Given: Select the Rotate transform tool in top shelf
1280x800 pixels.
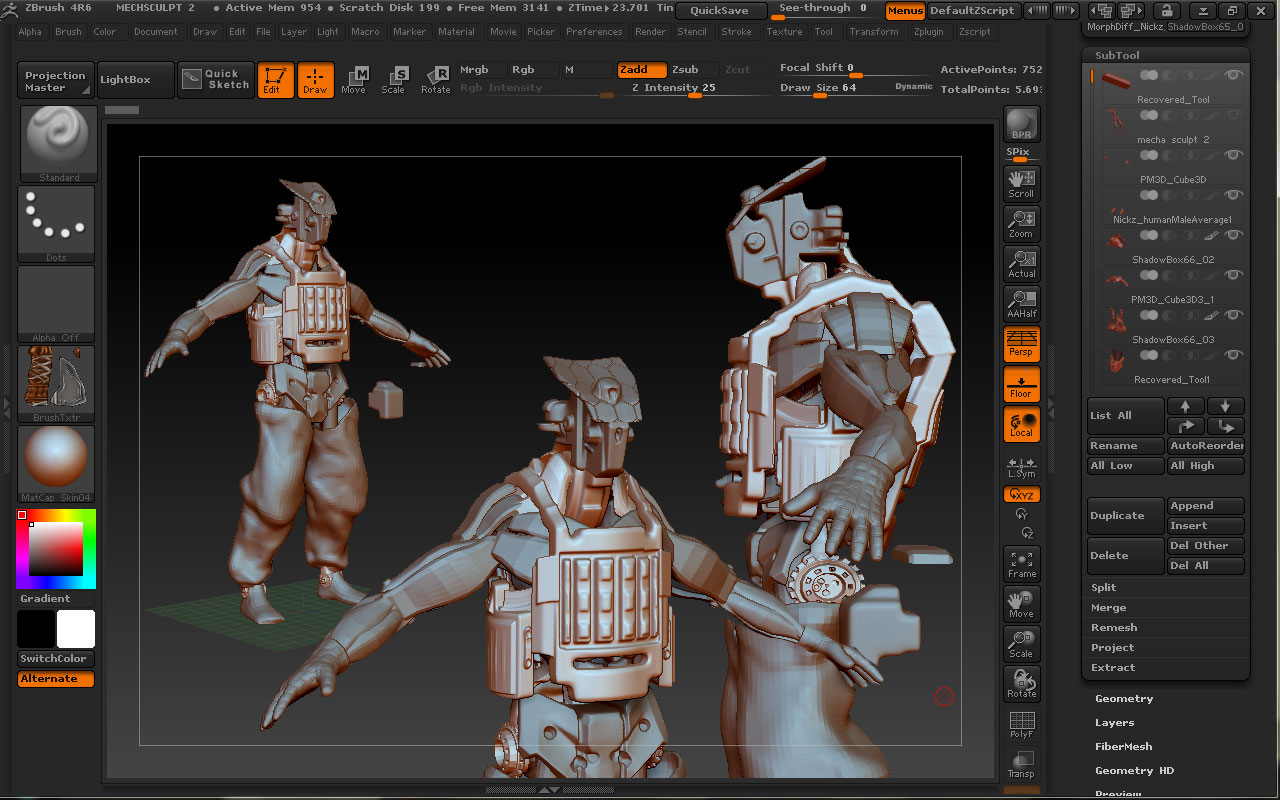Looking at the screenshot, I should tap(436, 80).
